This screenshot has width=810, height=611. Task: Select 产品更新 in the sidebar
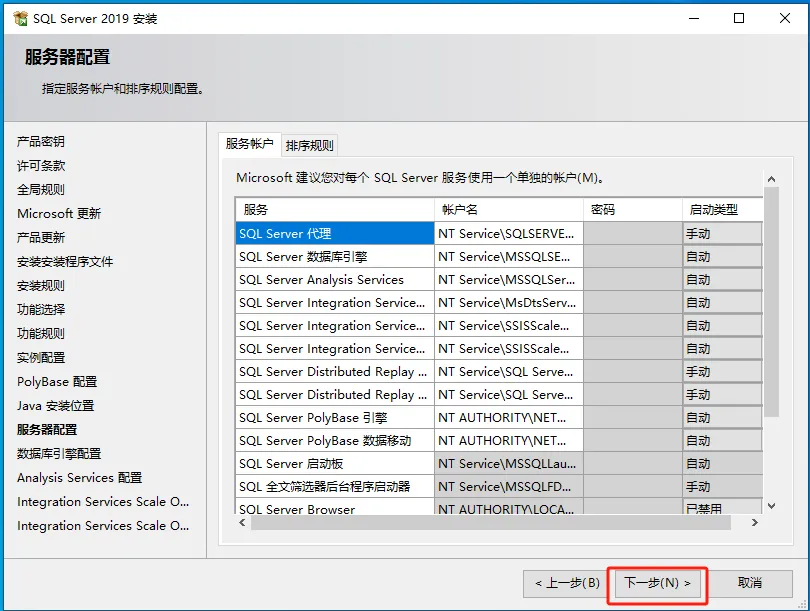(x=41, y=238)
